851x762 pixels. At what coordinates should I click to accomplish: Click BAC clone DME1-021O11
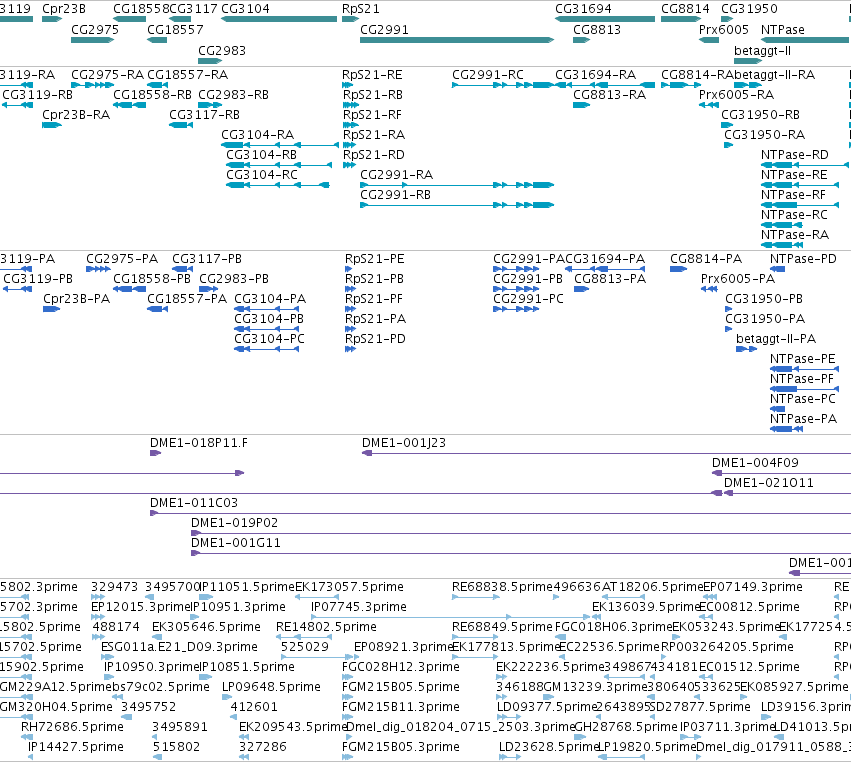[788, 493]
